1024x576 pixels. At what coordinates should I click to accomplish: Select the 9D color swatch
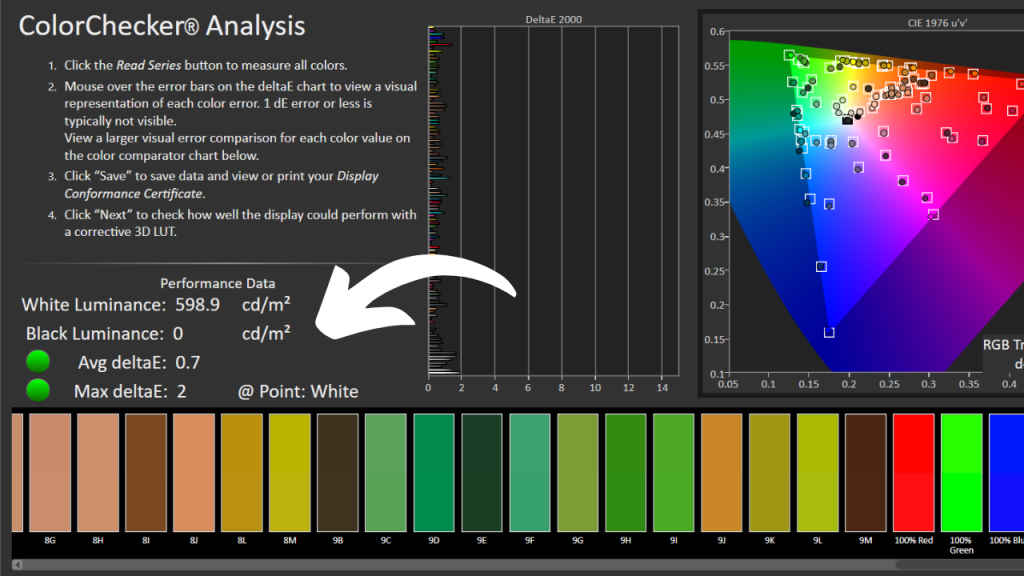pos(434,472)
